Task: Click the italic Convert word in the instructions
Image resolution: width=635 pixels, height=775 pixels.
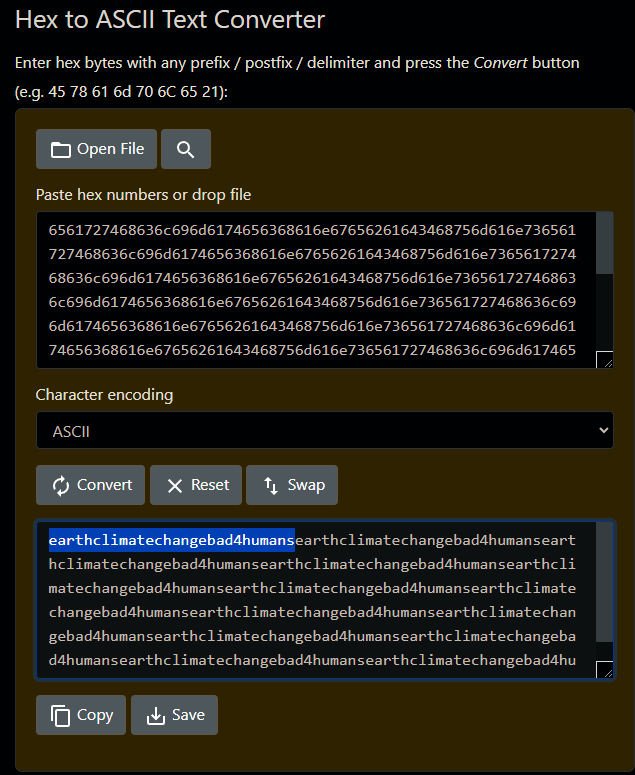Action: 501,63
